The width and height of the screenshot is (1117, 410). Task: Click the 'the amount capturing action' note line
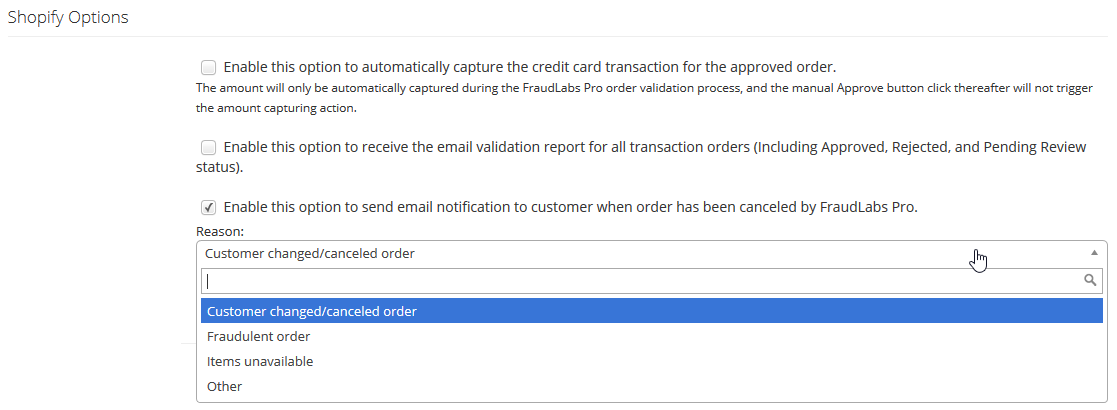point(276,109)
